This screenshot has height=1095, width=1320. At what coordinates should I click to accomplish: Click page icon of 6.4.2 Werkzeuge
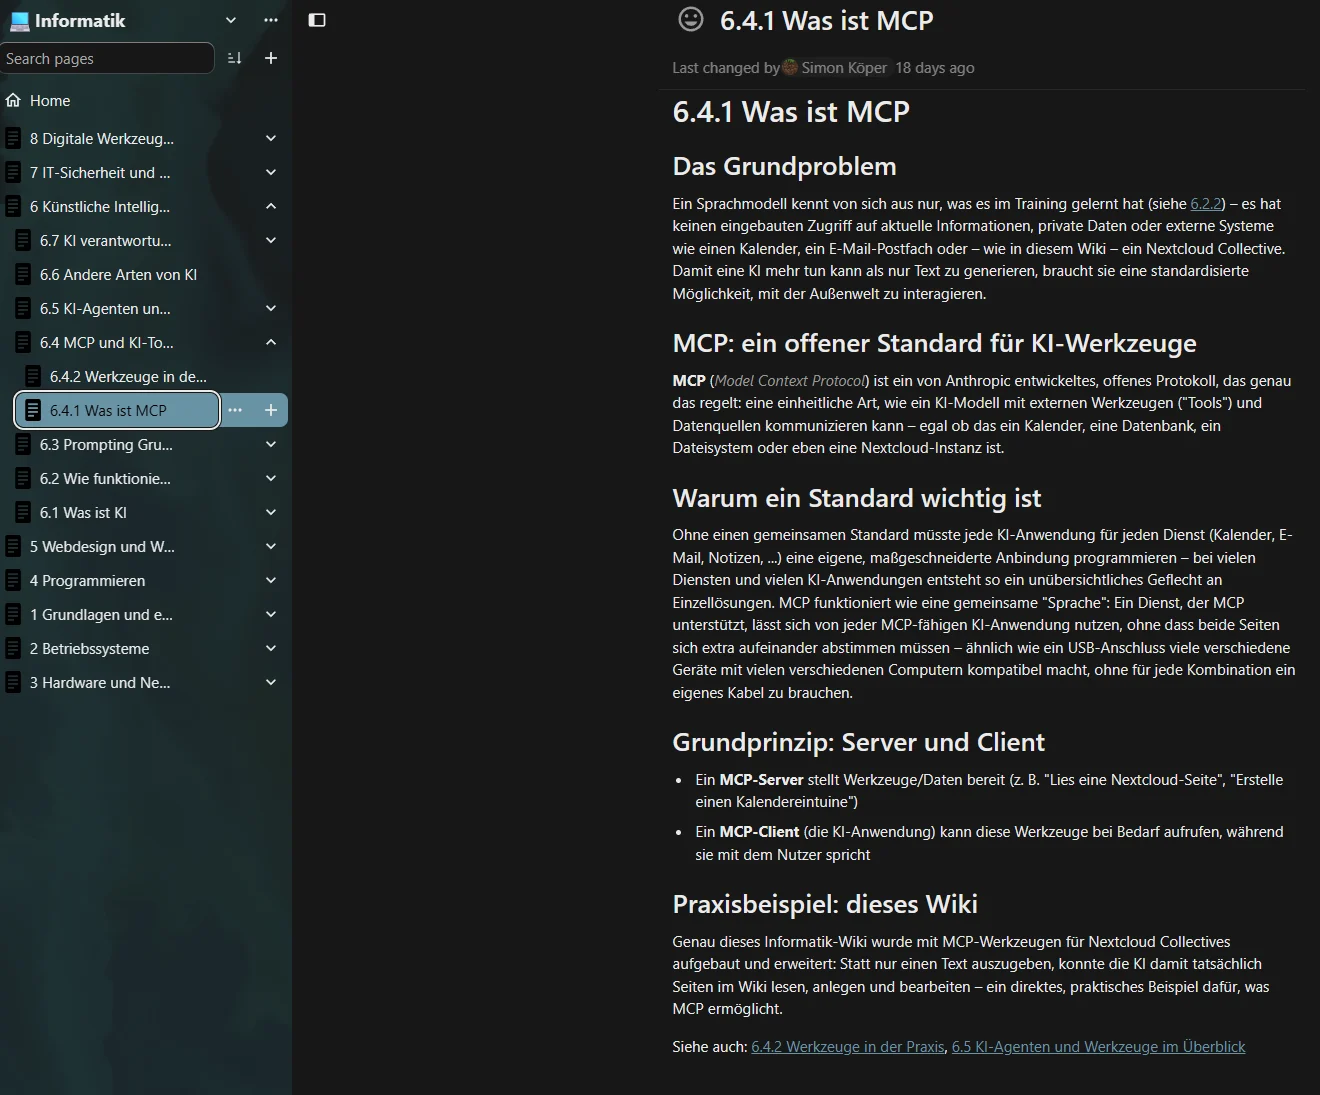[x=33, y=377]
